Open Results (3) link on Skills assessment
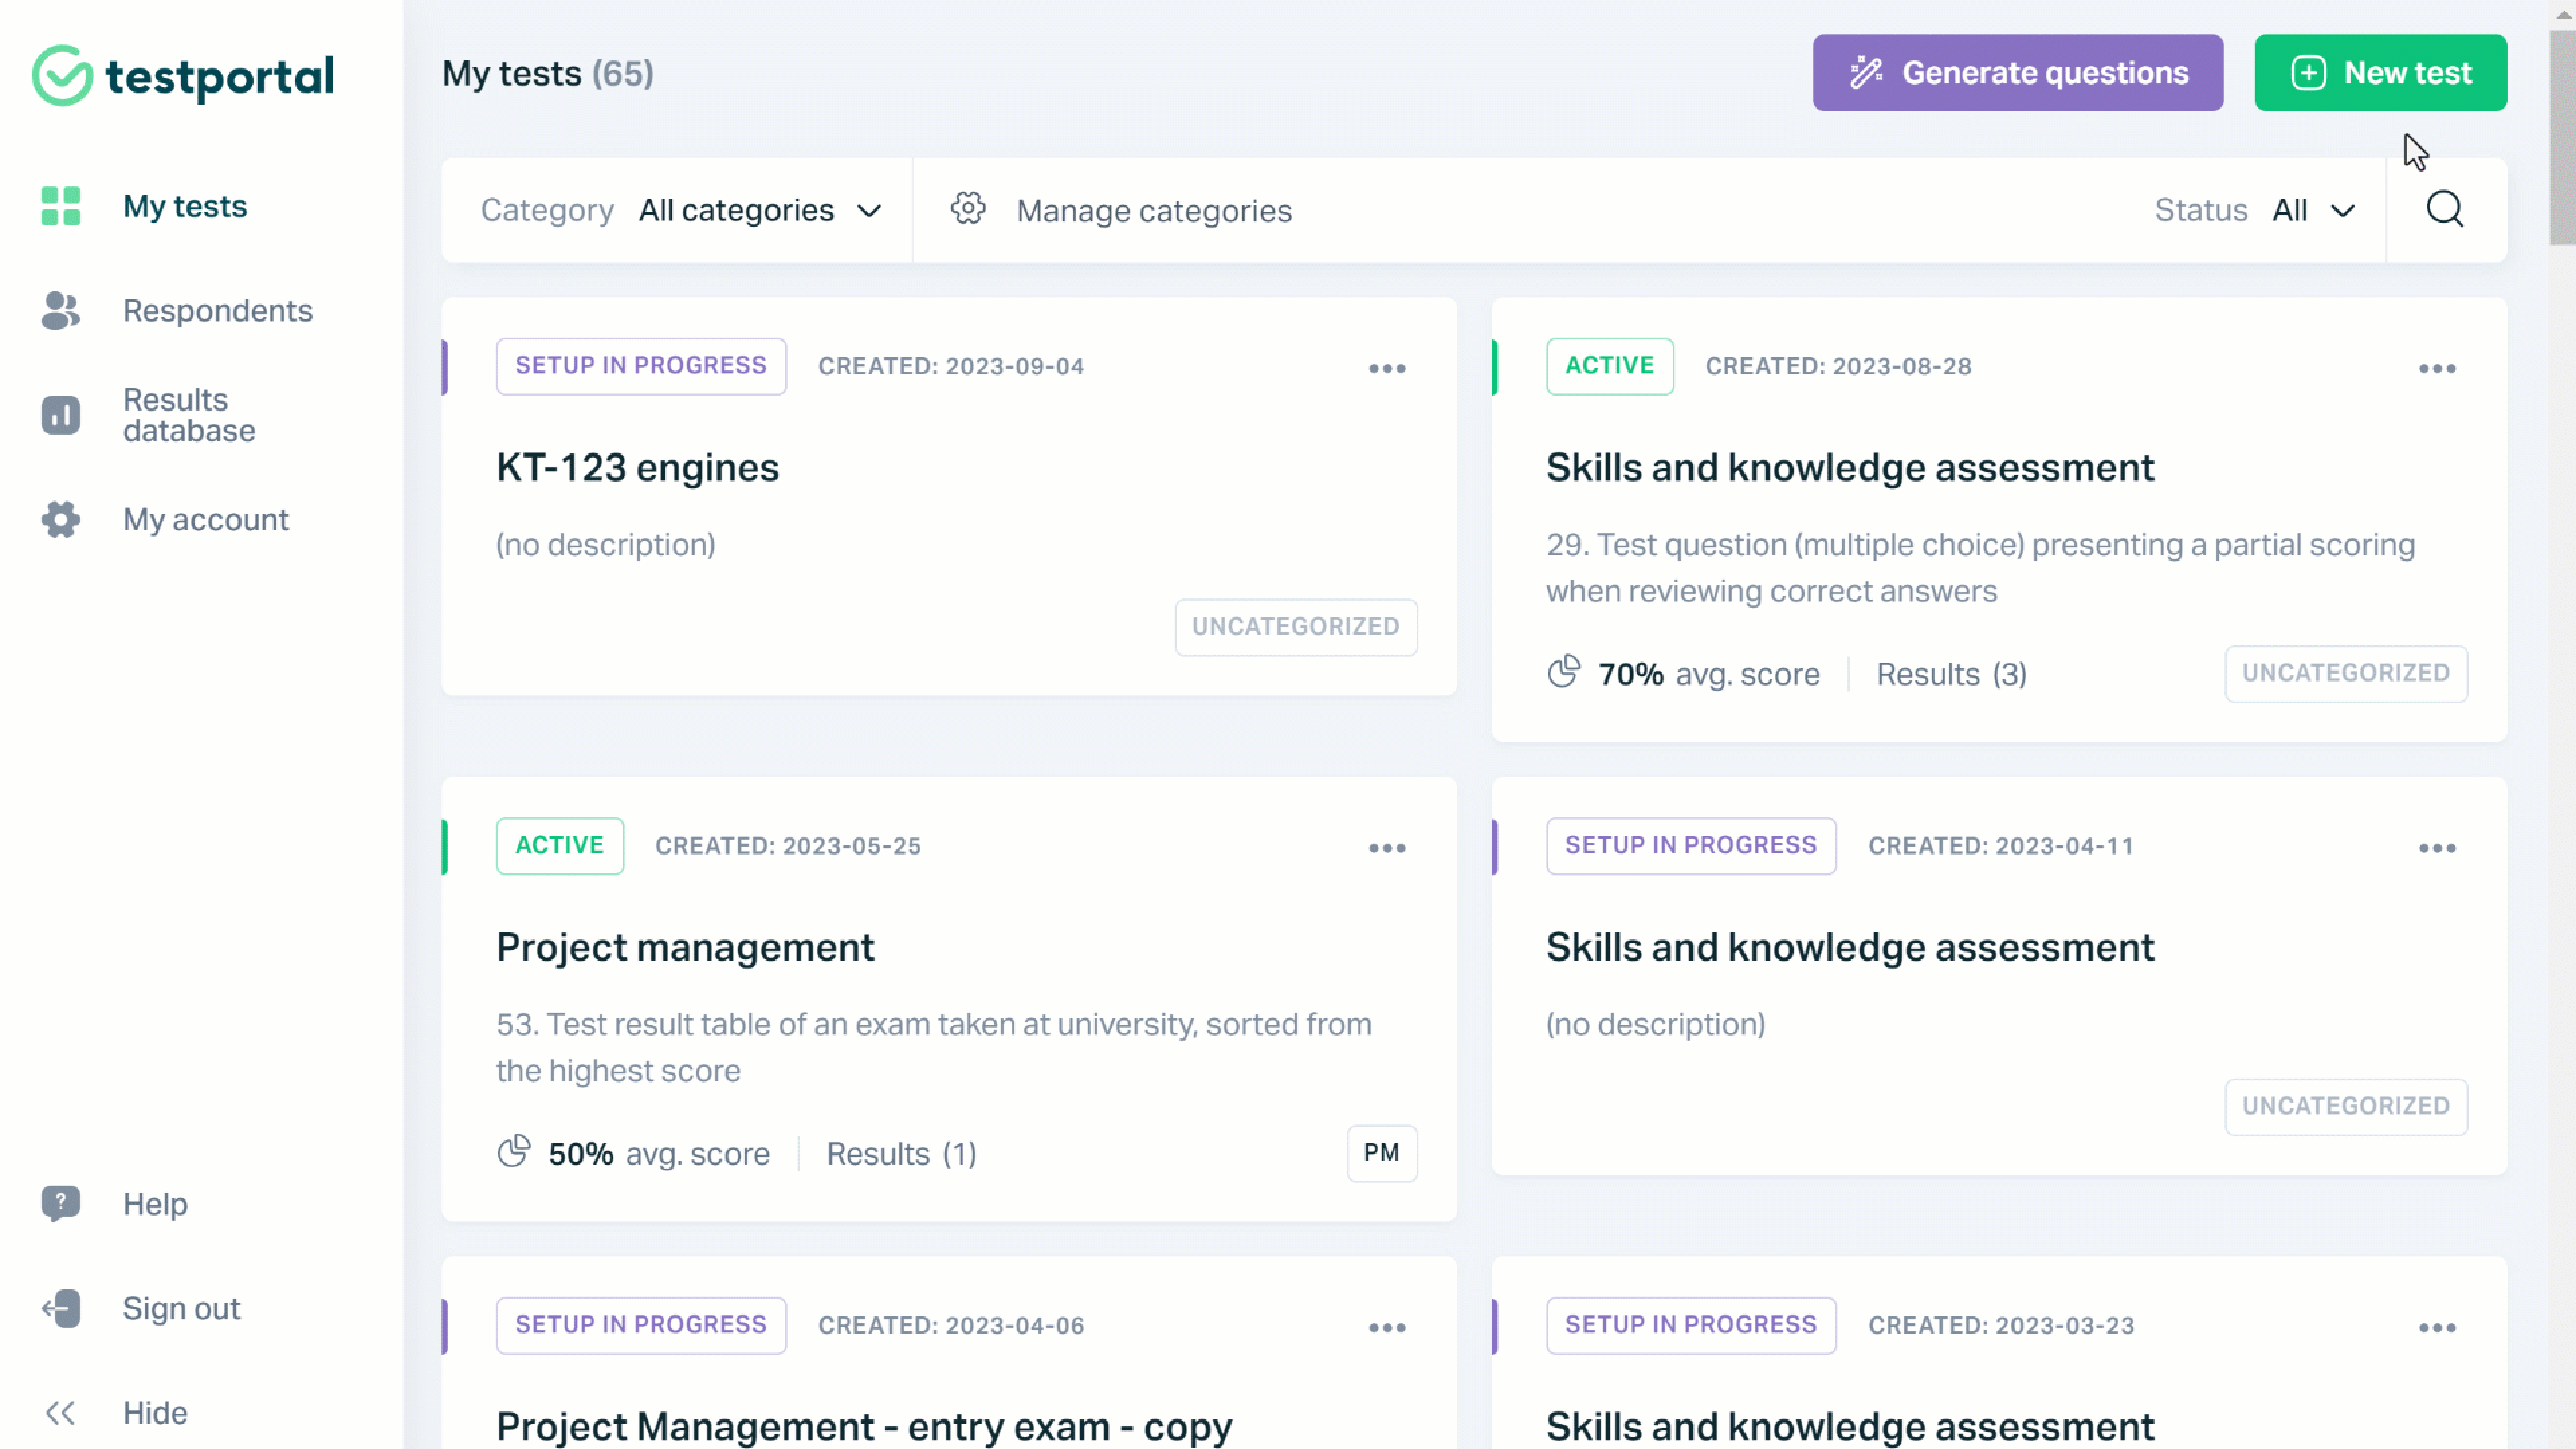Viewport: 2576px width, 1449px height. [1950, 674]
